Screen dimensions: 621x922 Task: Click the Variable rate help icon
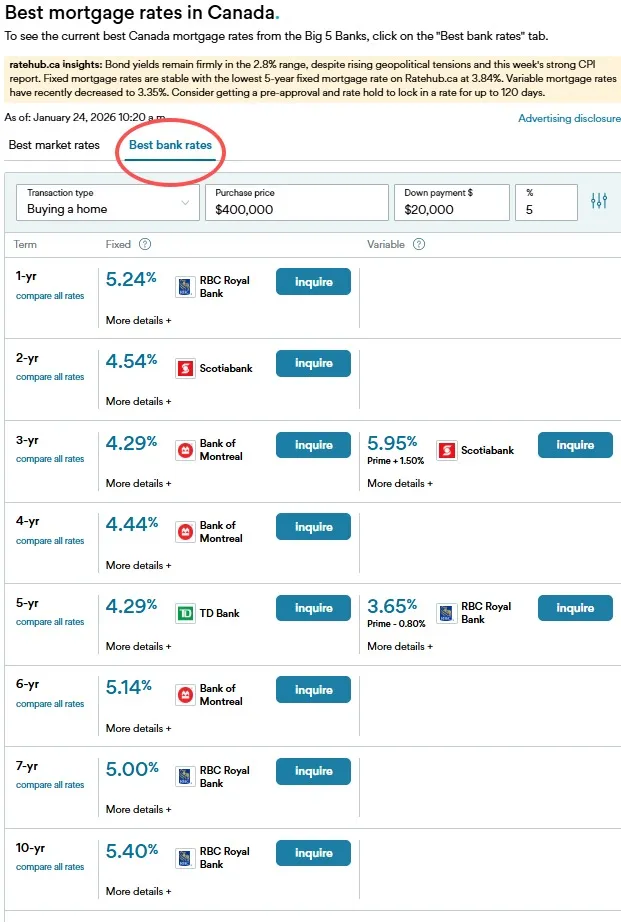[x=419, y=244]
